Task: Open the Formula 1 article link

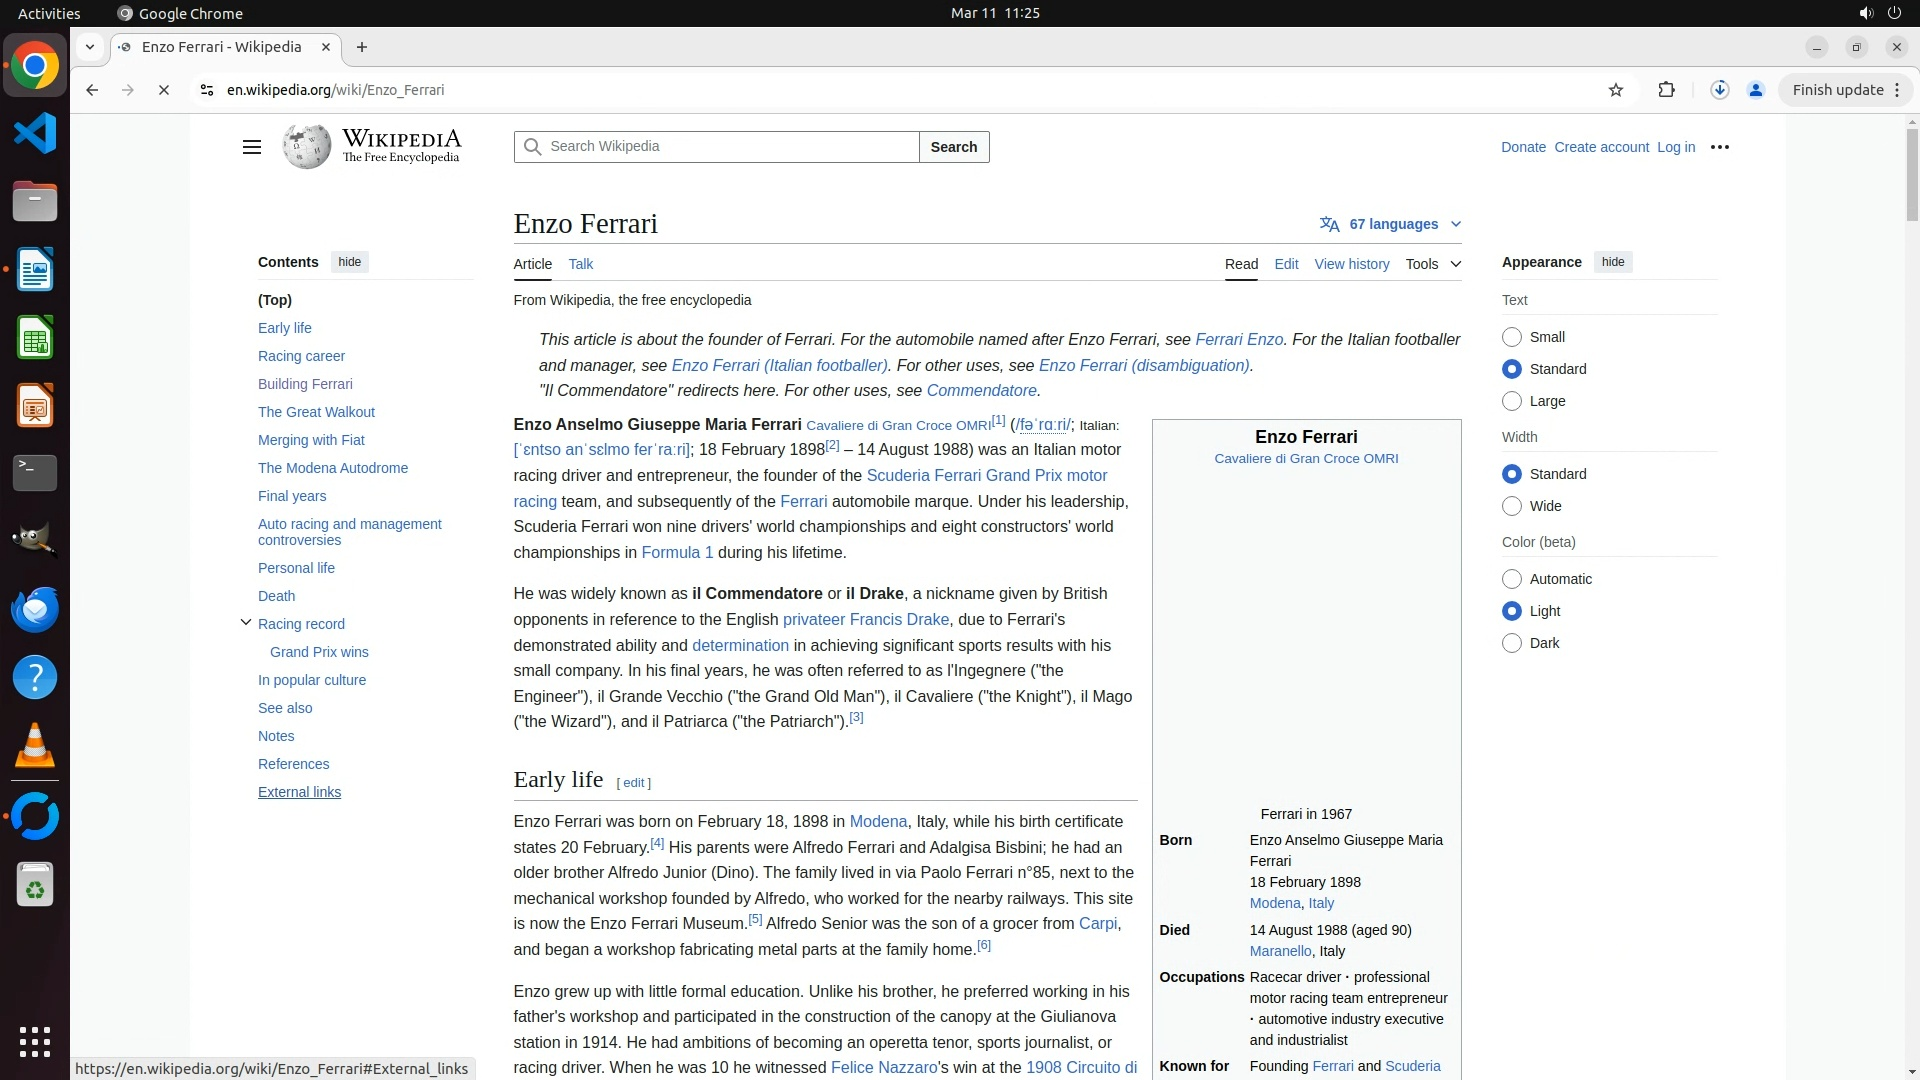Action: coord(677,553)
